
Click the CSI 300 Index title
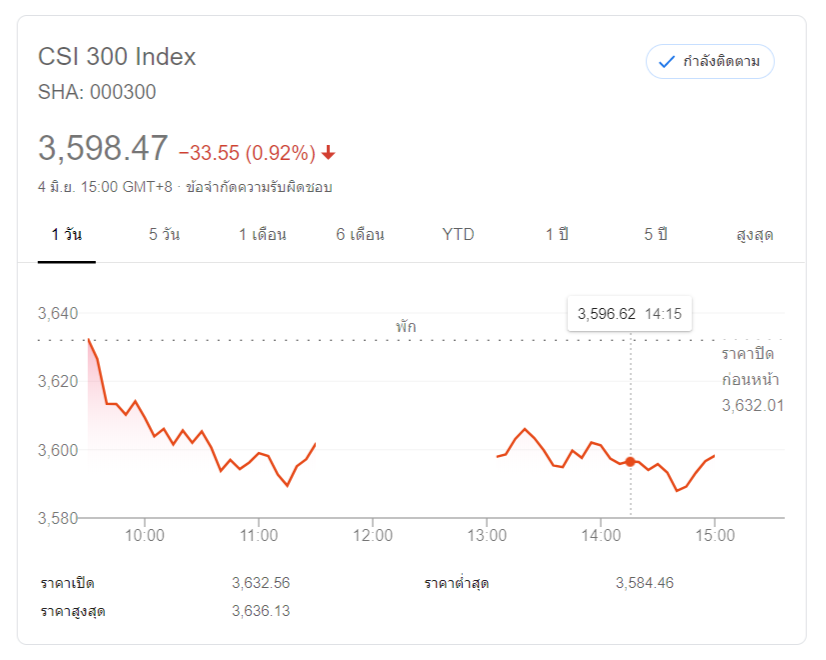pyautogui.click(x=117, y=57)
